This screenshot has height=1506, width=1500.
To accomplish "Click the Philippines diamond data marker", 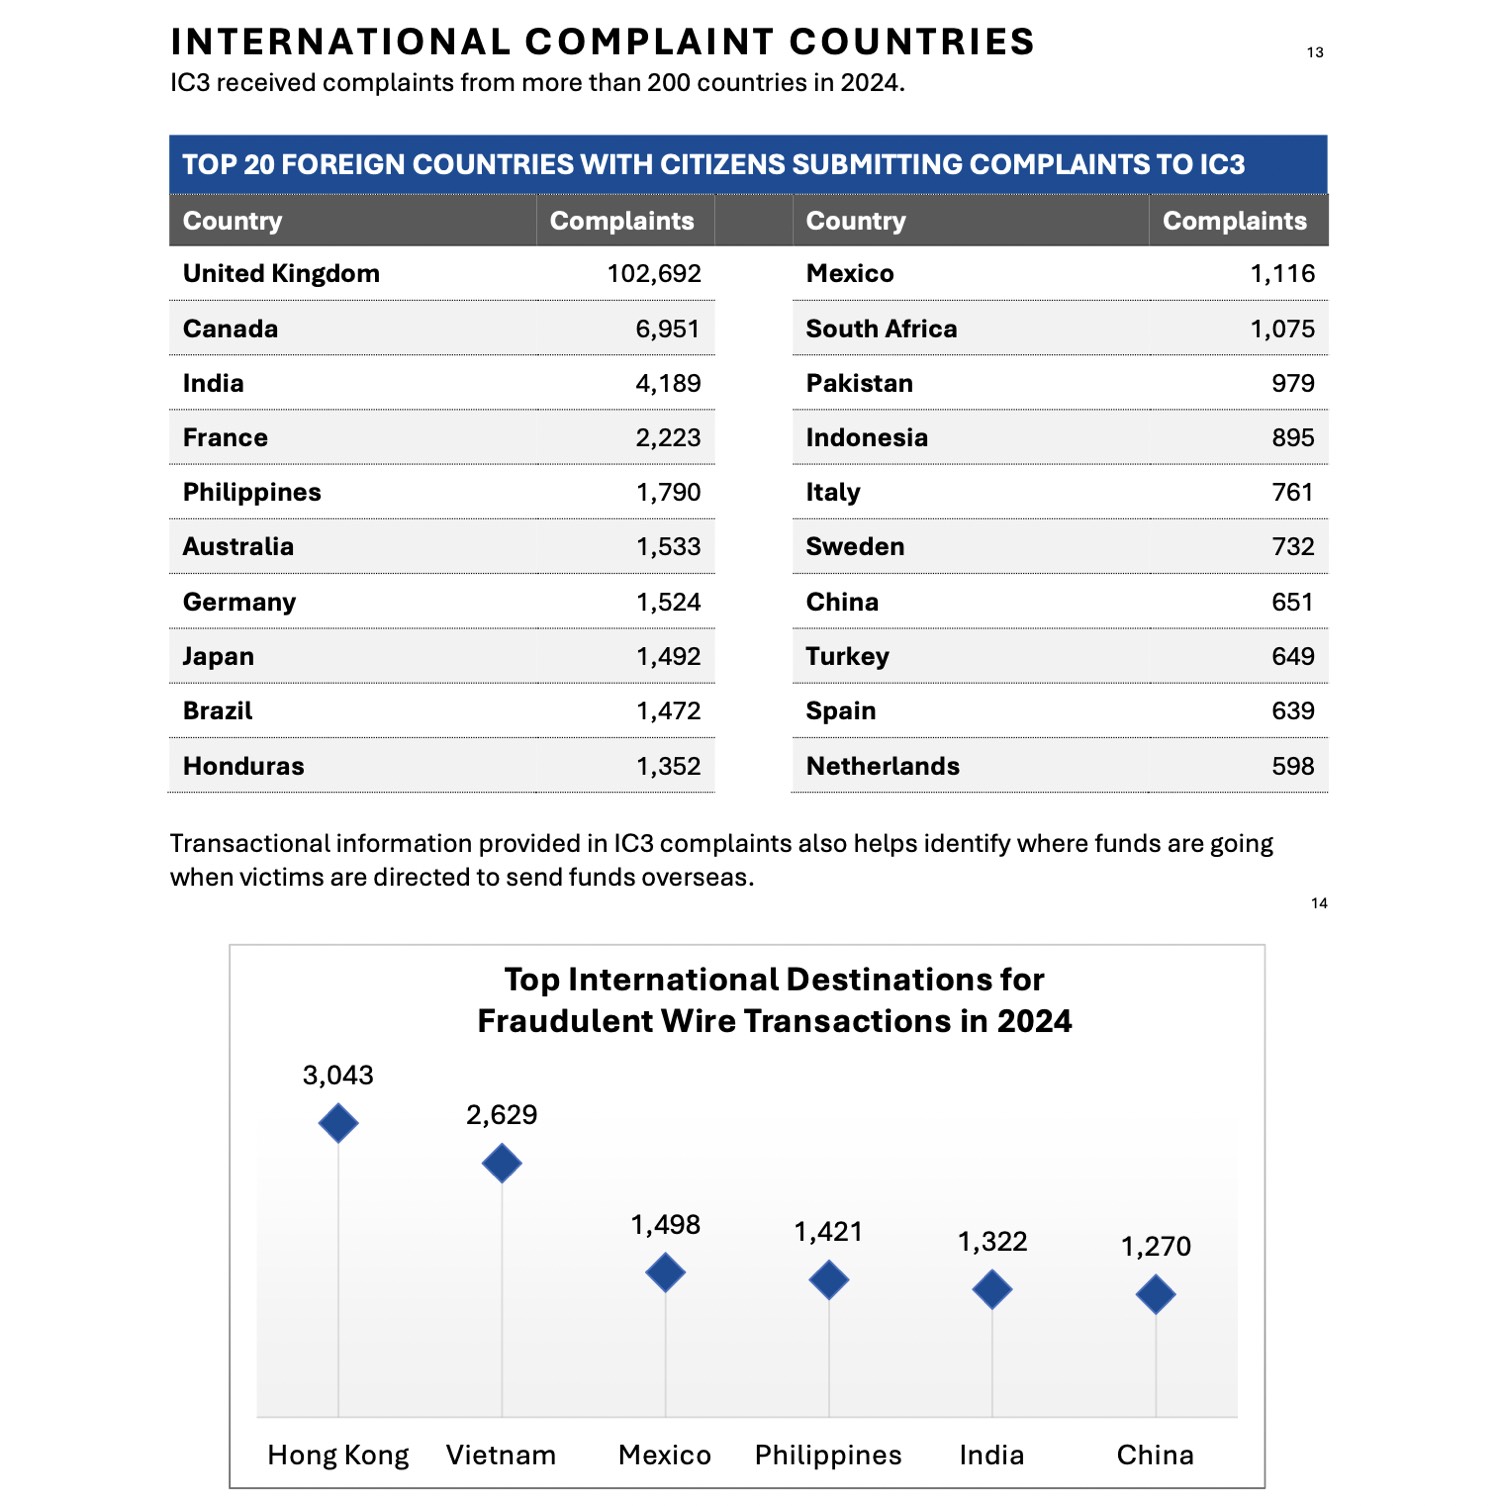I will (829, 1280).
